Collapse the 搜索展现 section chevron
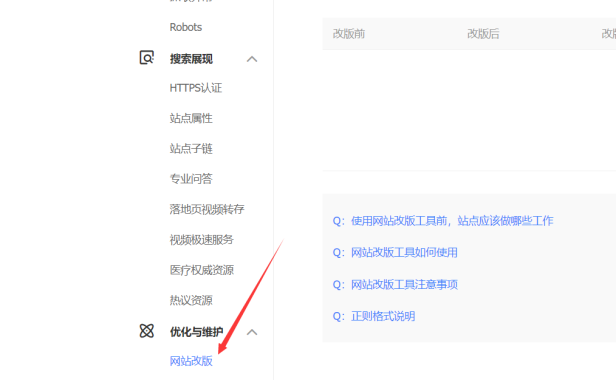 [x=252, y=59]
